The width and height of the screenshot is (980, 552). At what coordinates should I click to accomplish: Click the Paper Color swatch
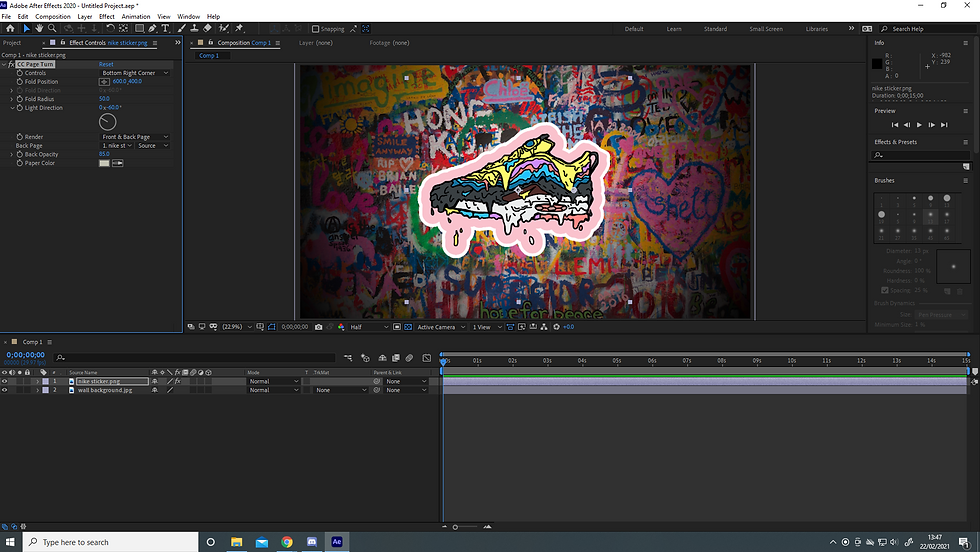pyautogui.click(x=104, y=163)
